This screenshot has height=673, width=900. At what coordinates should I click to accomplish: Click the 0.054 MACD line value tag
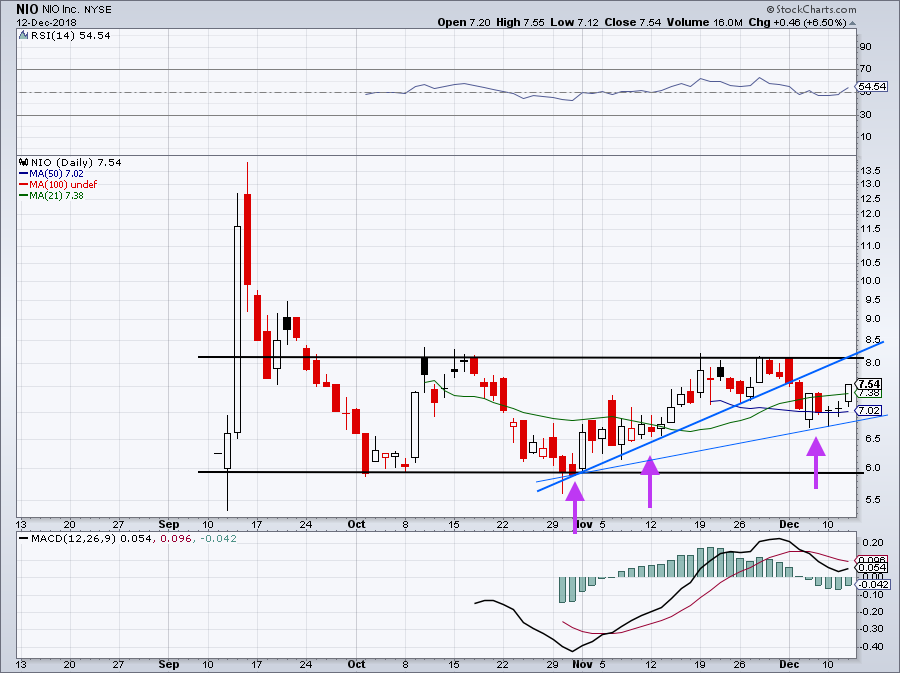[x=872, y=567]
